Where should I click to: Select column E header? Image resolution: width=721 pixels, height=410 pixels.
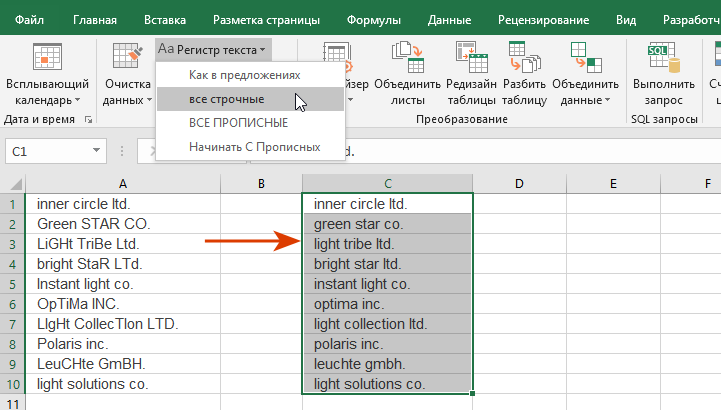point(613,184)
